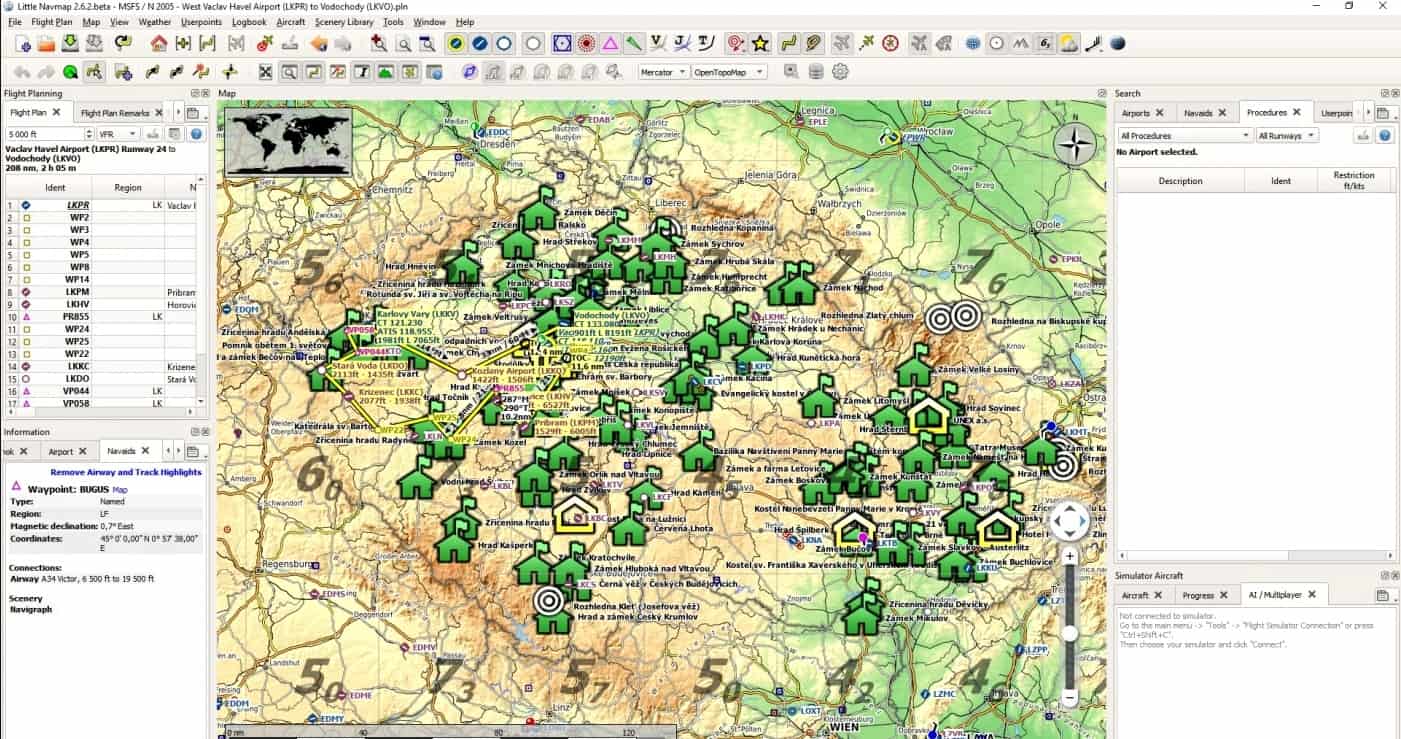Open a flight plan with the folder icon

[x=46, y=43]
